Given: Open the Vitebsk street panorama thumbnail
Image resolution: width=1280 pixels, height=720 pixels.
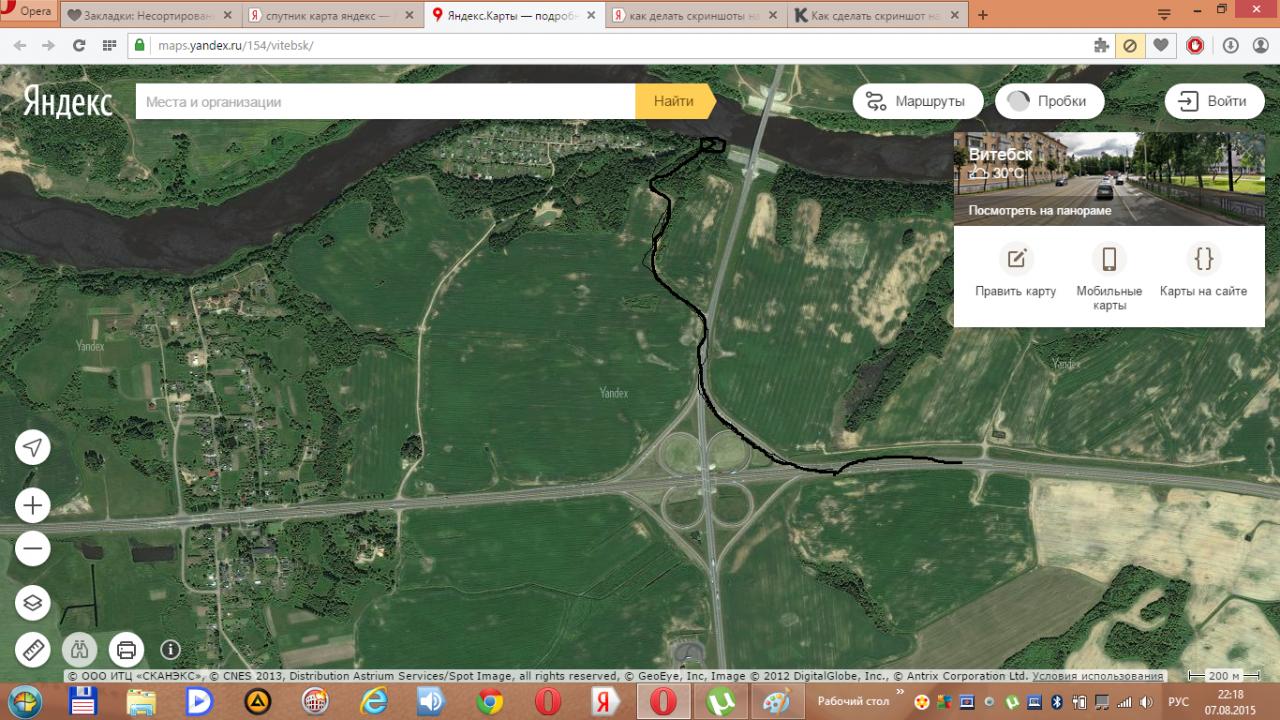Looking at the screenshot, I should click(x=1108, y=178).
